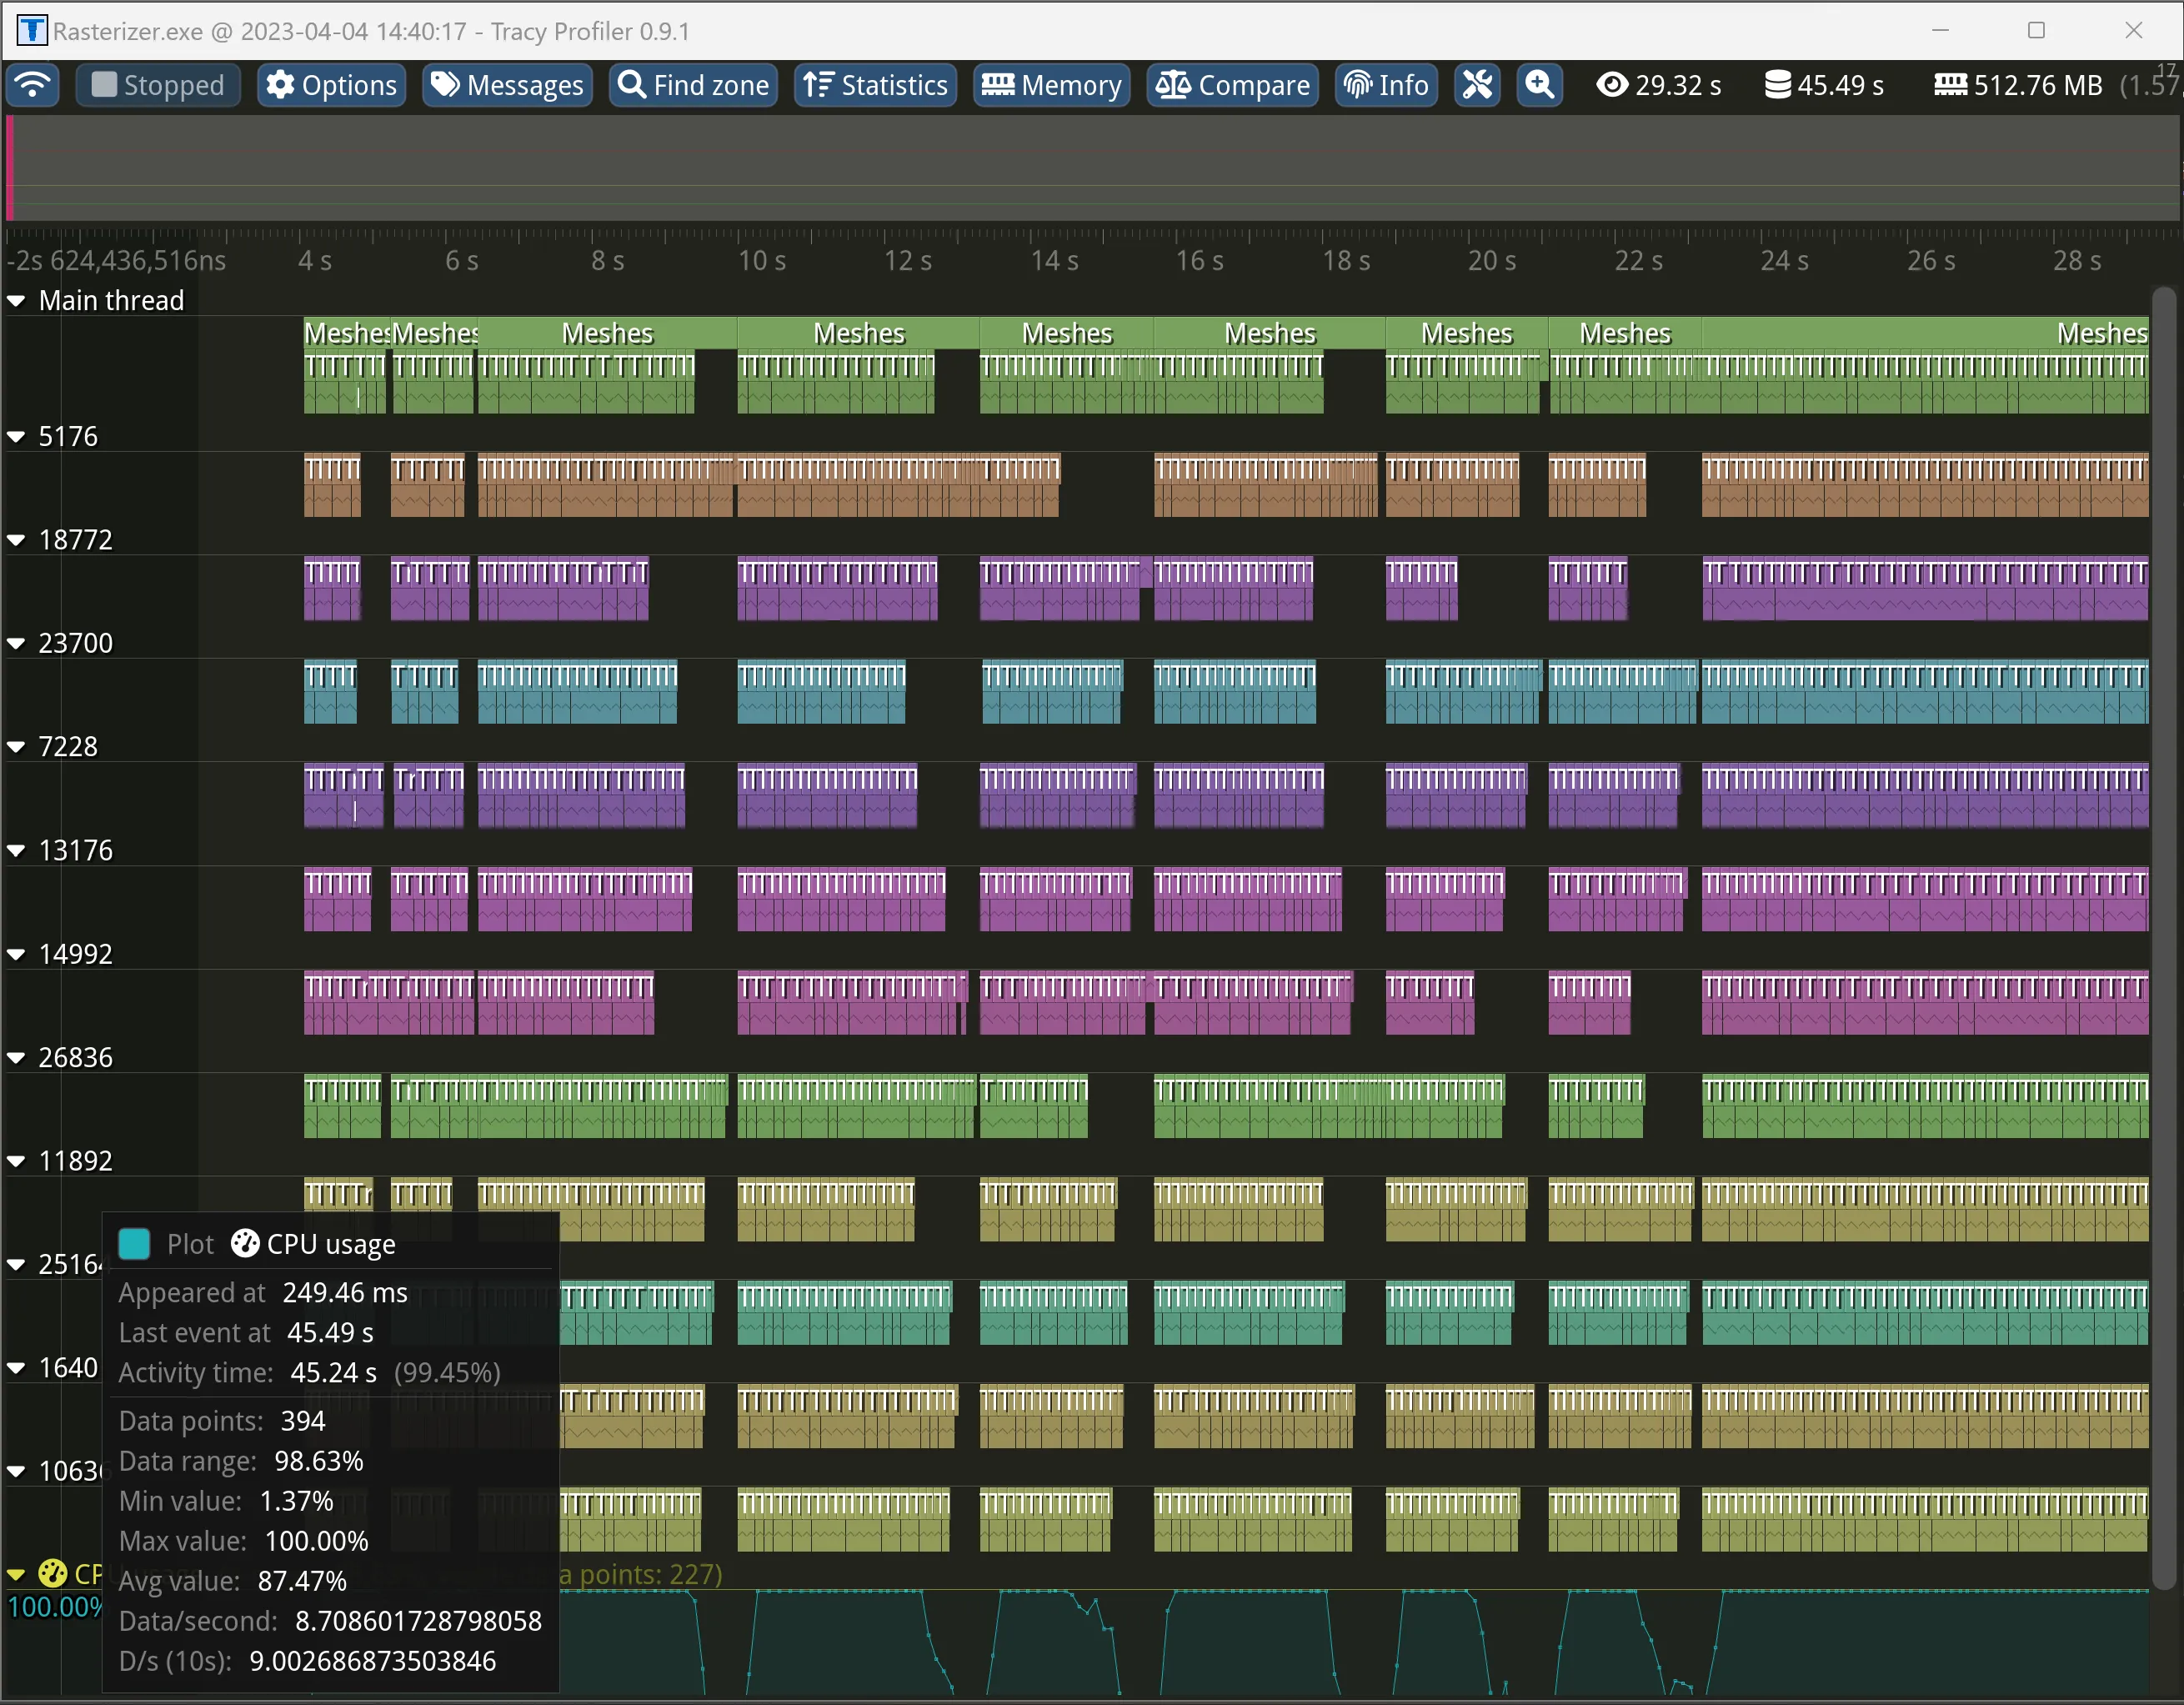The width and height of the screenshot is (2184, 1705).
Task: Click the frame overview strip at top
Action: (1092, 168)
